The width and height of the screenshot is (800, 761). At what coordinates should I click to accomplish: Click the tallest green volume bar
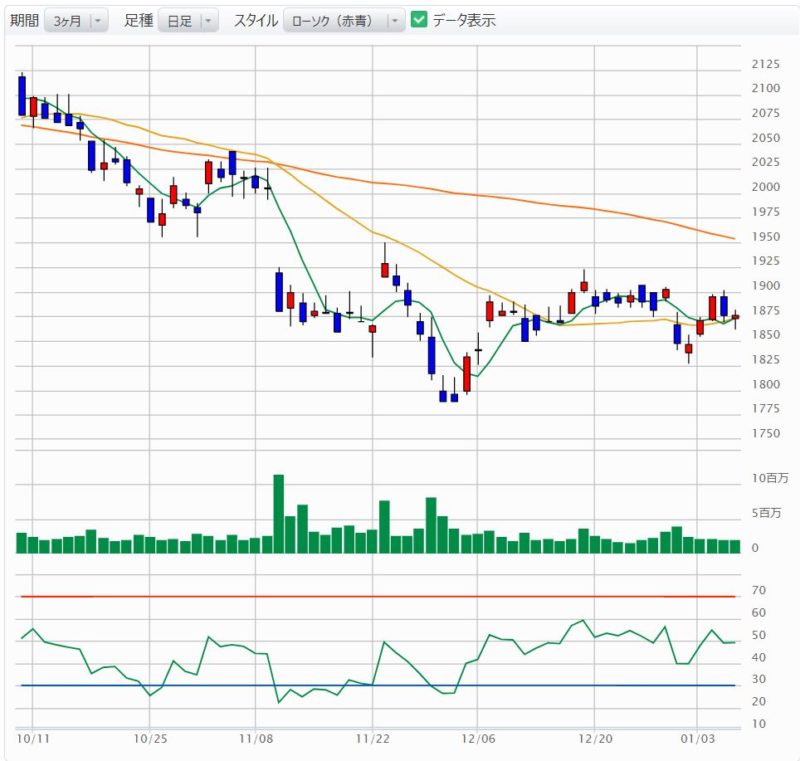click(x=279, y=514)
